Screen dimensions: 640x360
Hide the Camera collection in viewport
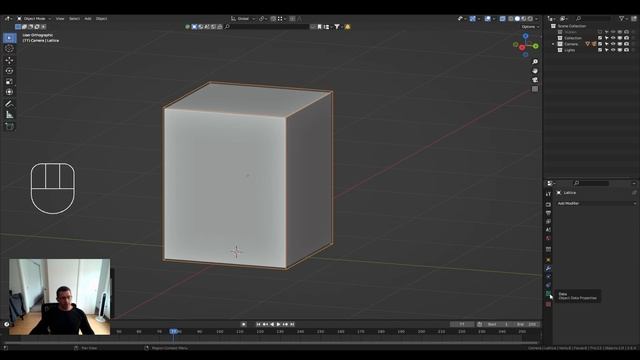click(613, 44)
